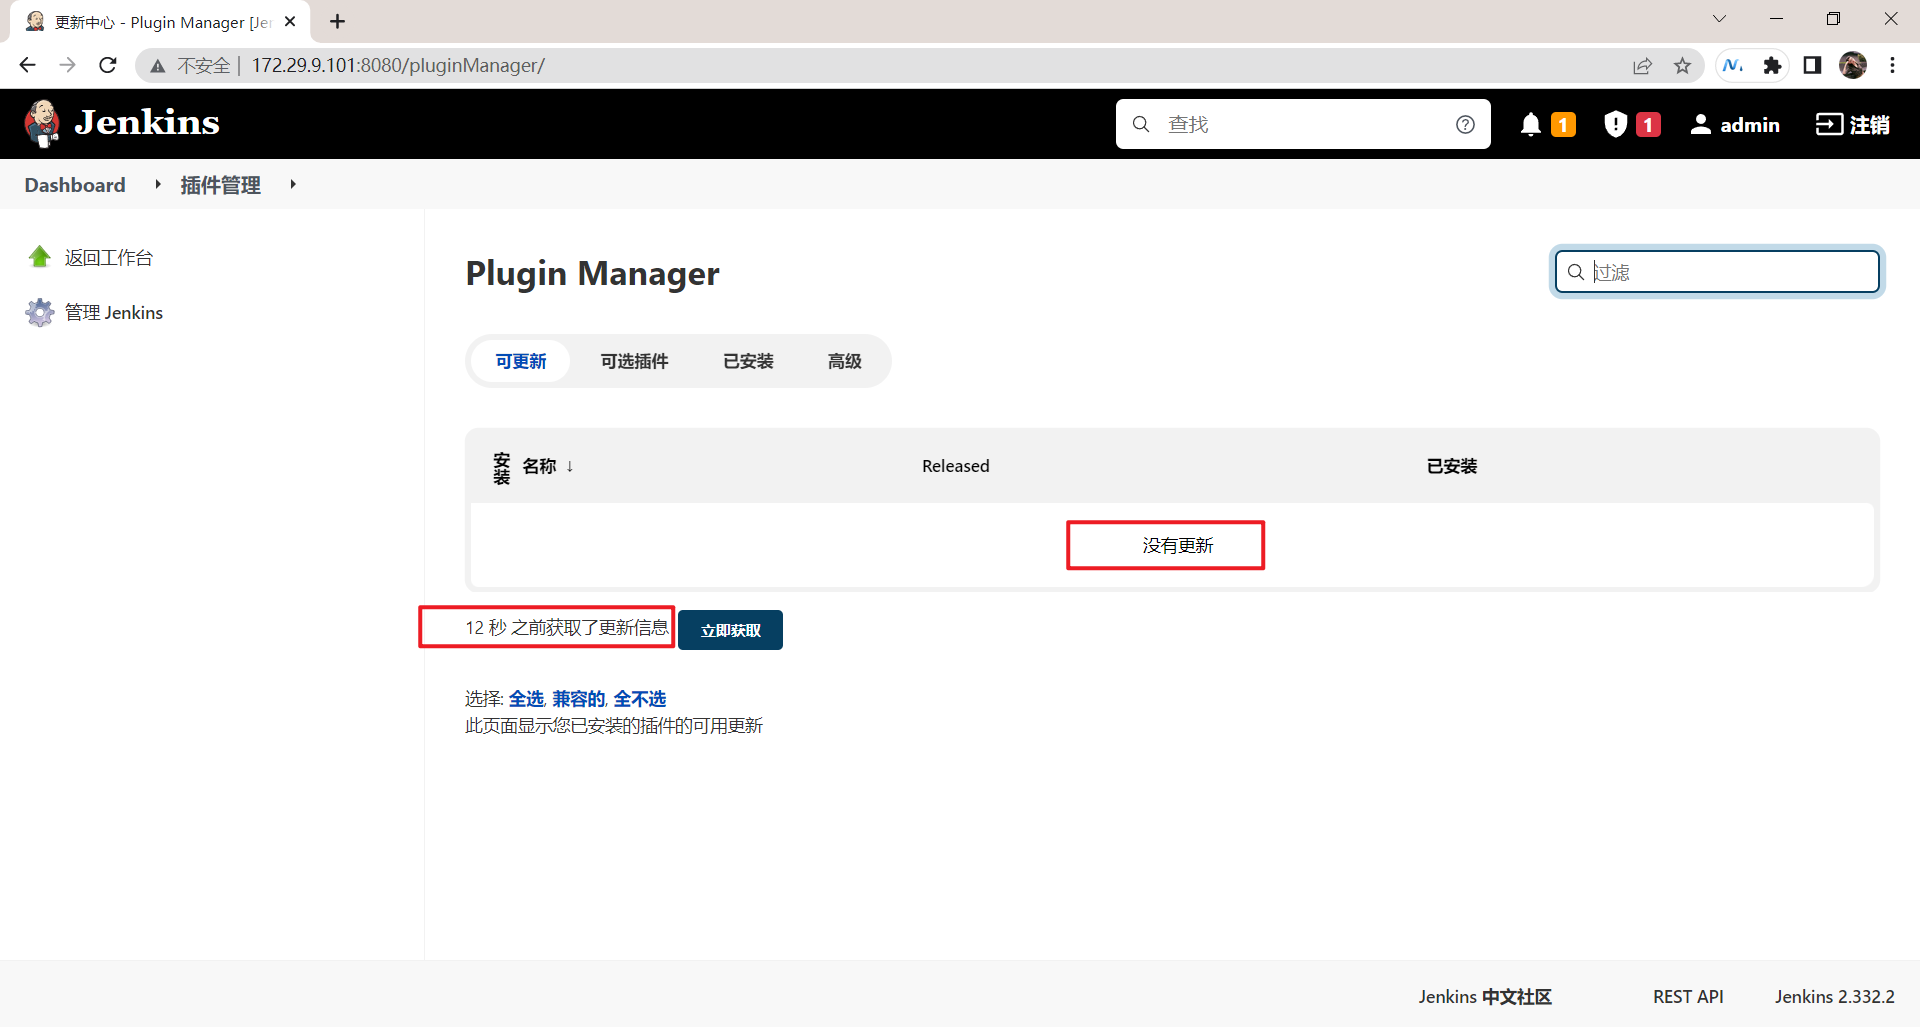Bookmark the page with star icon

coord(1682,66)
